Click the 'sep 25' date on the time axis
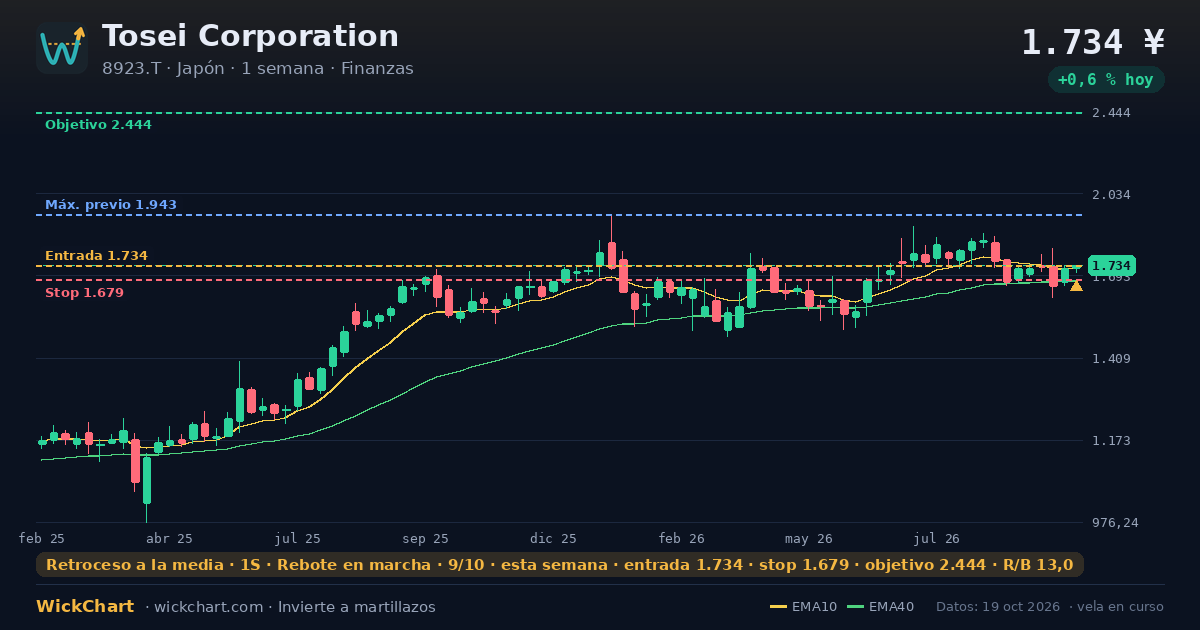The height and width of the screenshot is (630, 1200). pyautogui.click(x=426, y=539)
